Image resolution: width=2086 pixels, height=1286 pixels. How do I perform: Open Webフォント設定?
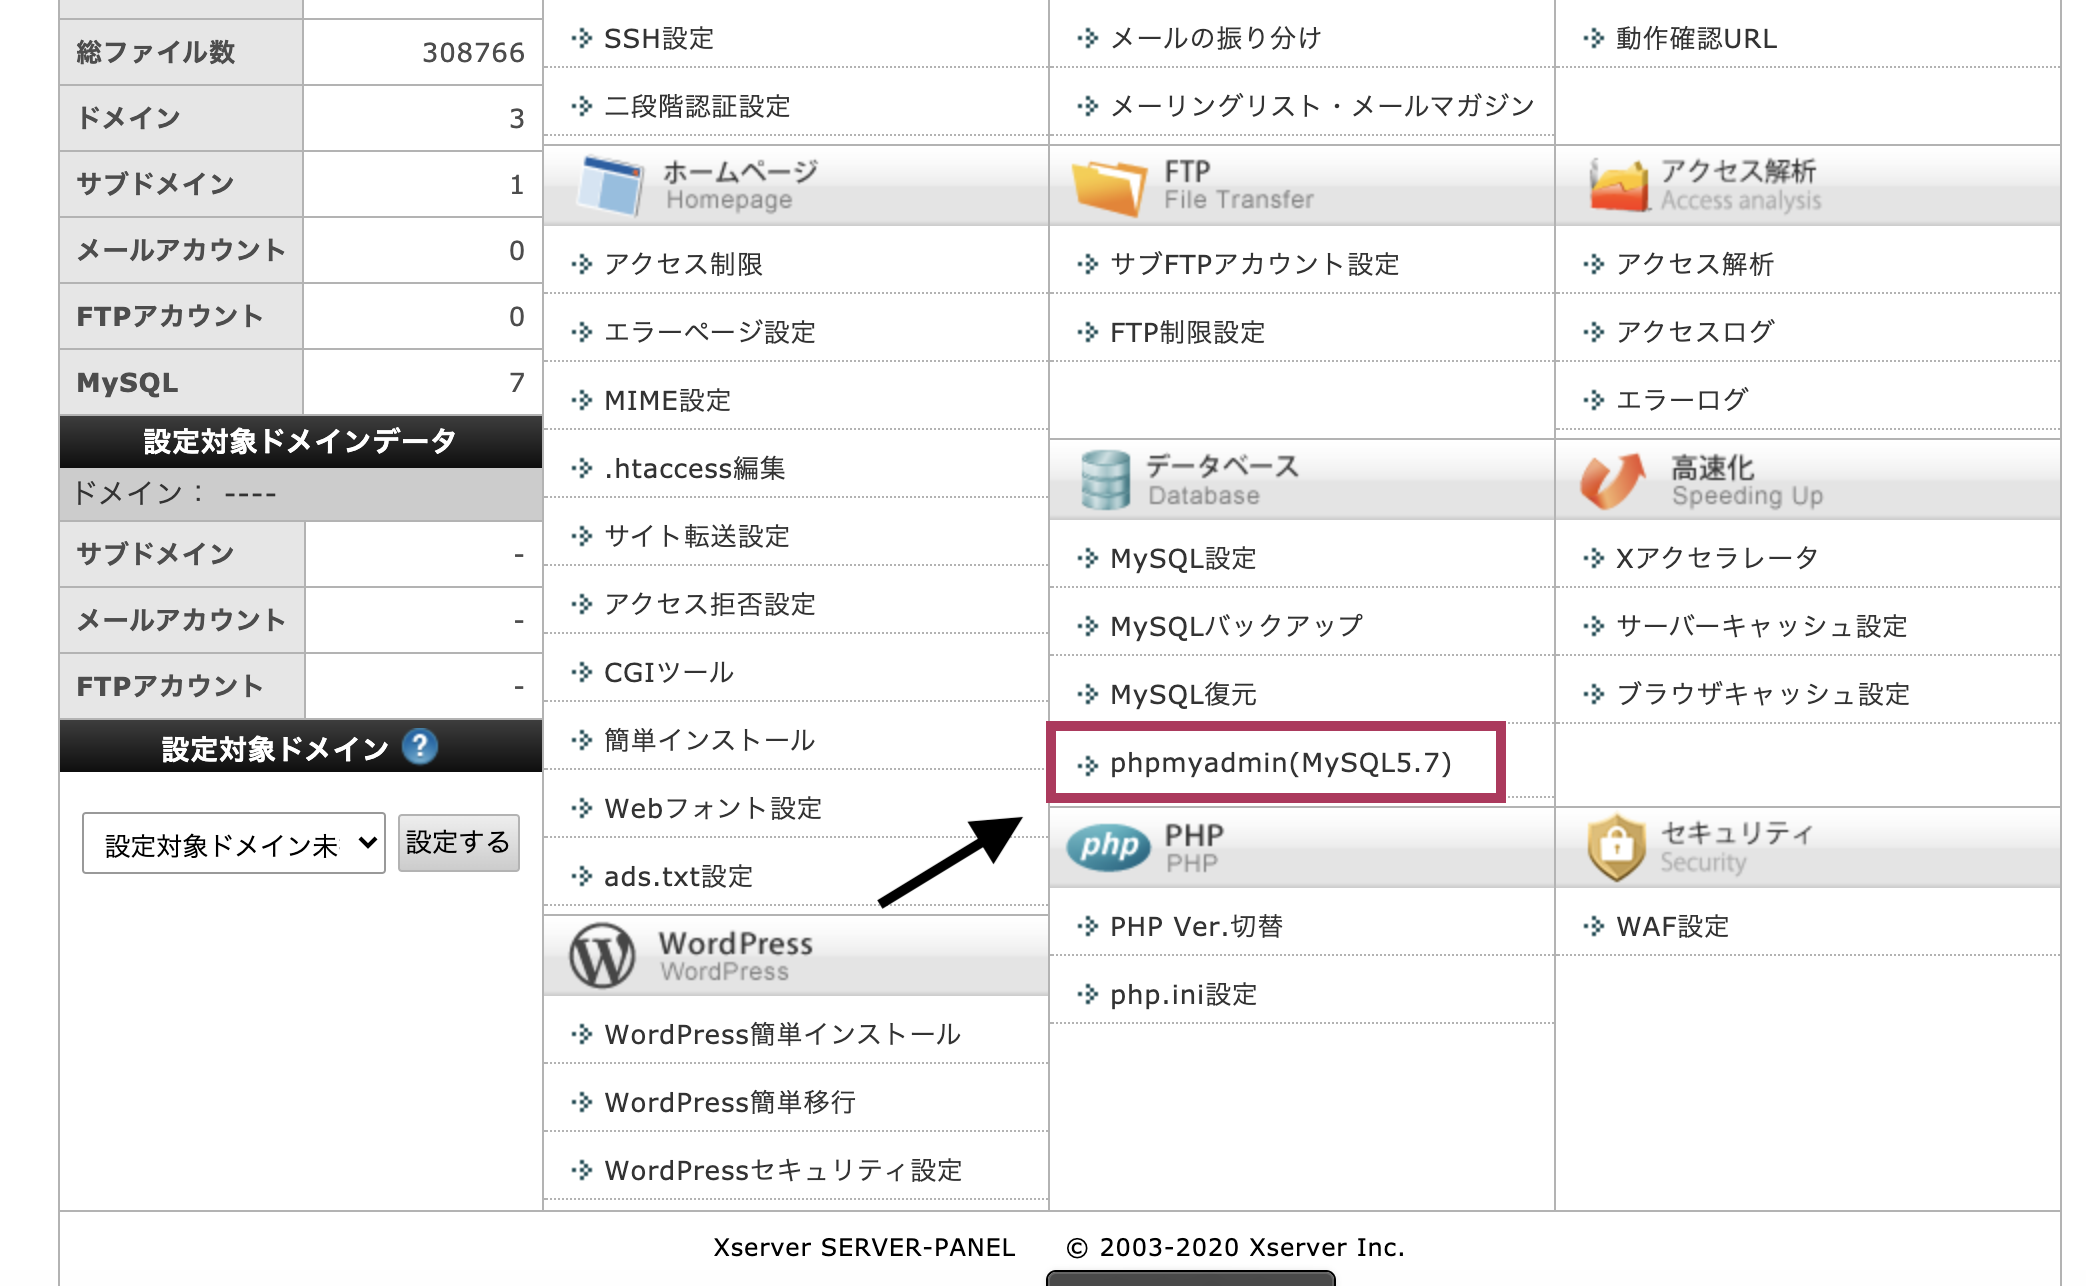tap(713, 808)
